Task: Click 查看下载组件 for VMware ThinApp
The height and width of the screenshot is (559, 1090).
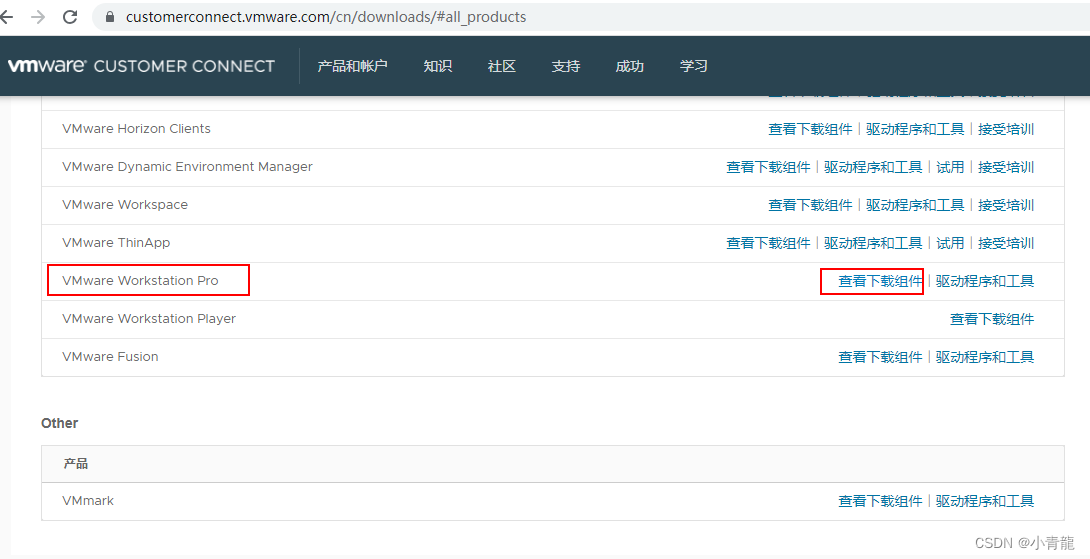Action: click(768, 243)
